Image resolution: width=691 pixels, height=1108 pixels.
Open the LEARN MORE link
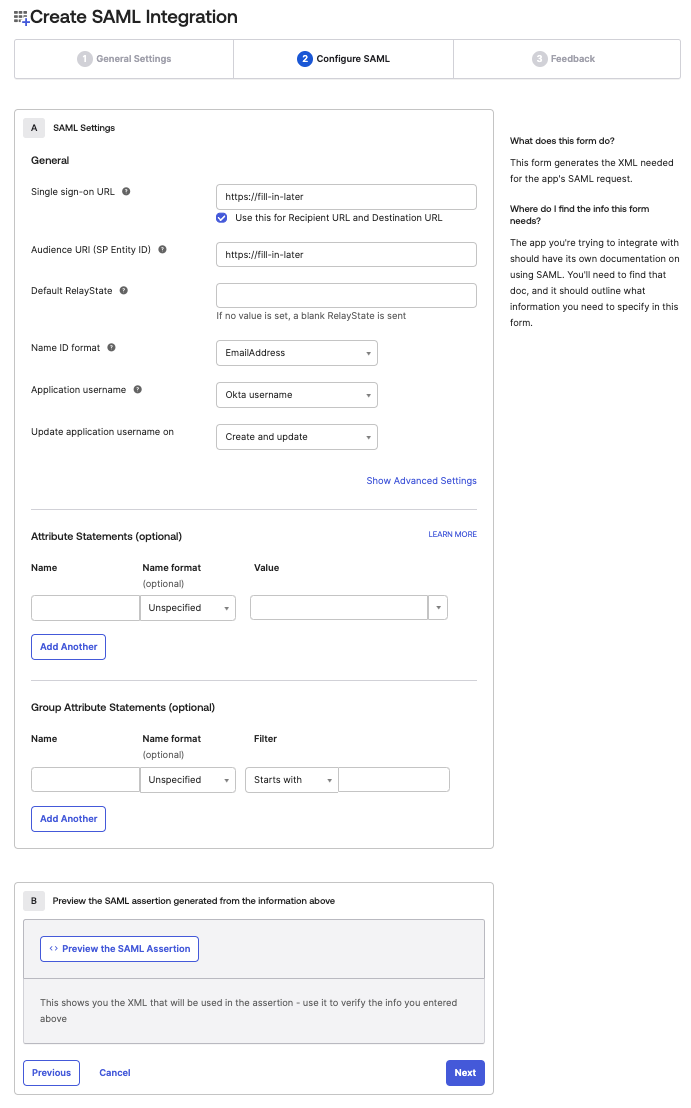(452, 535)
